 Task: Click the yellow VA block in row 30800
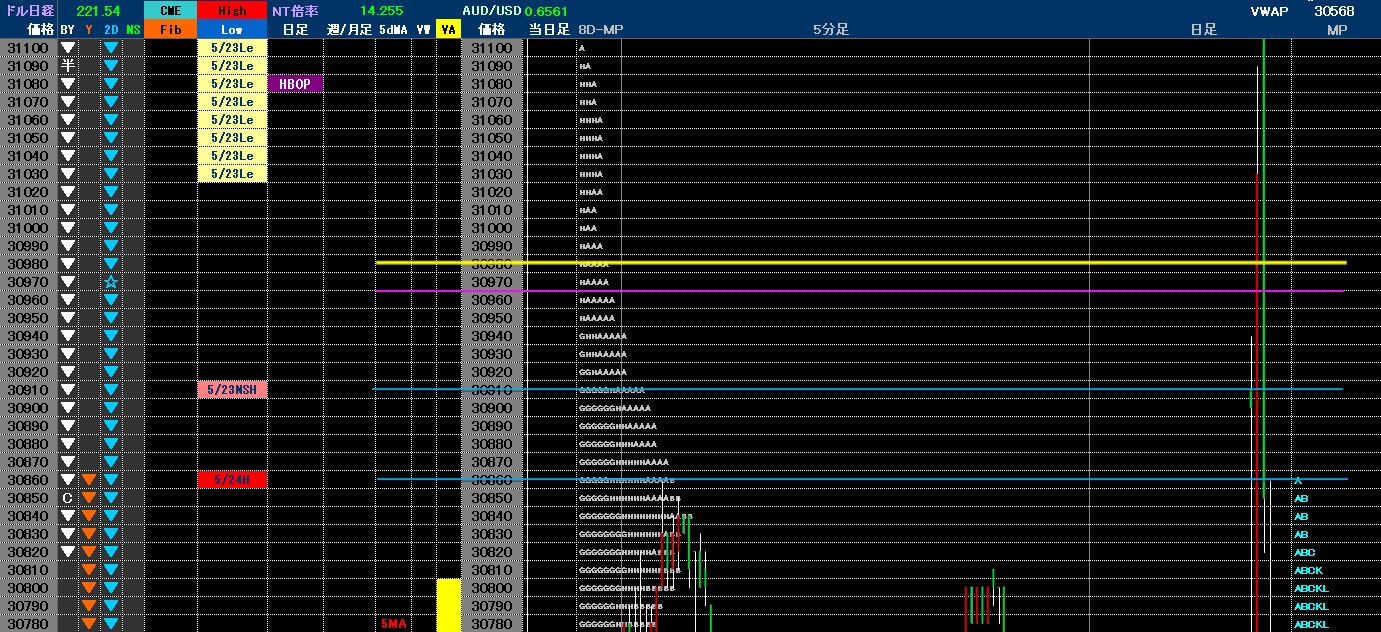point(448,588)
